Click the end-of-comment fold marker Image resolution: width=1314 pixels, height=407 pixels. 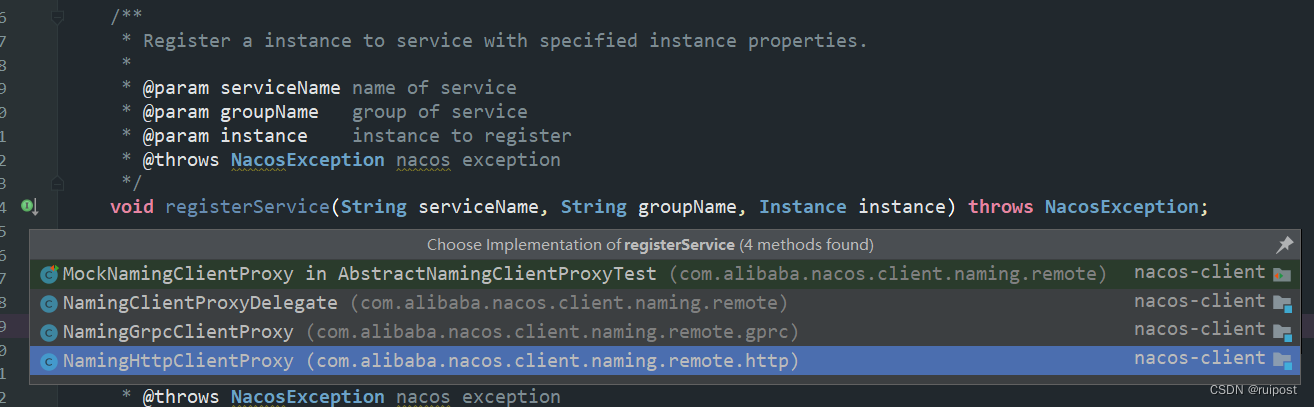57,183
